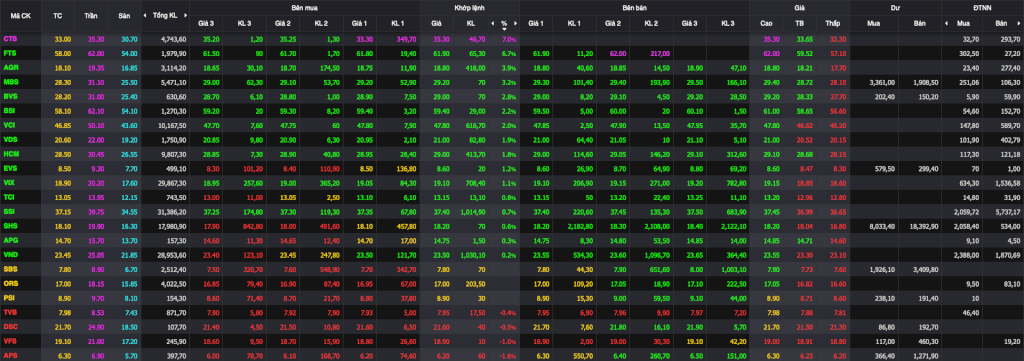Toggle the sort indicator under % header

tap(504, 29)
